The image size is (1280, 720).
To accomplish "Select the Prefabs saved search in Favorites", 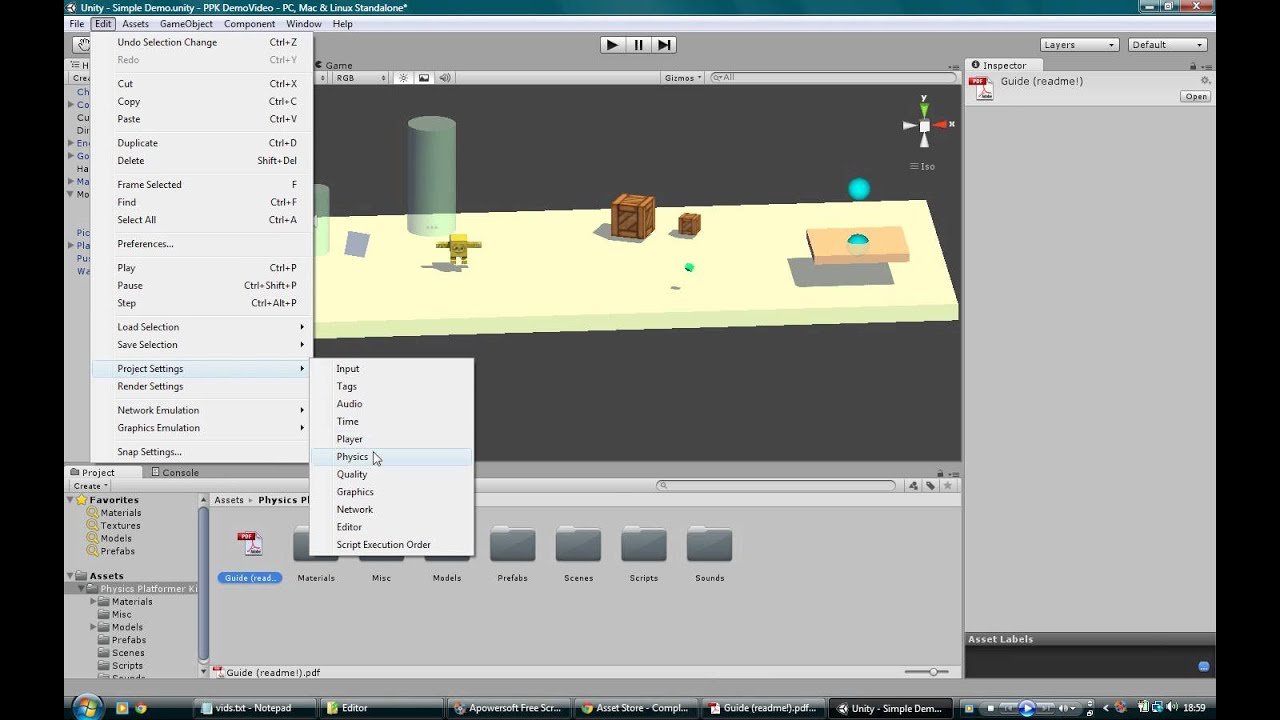I will click(117, 551).
